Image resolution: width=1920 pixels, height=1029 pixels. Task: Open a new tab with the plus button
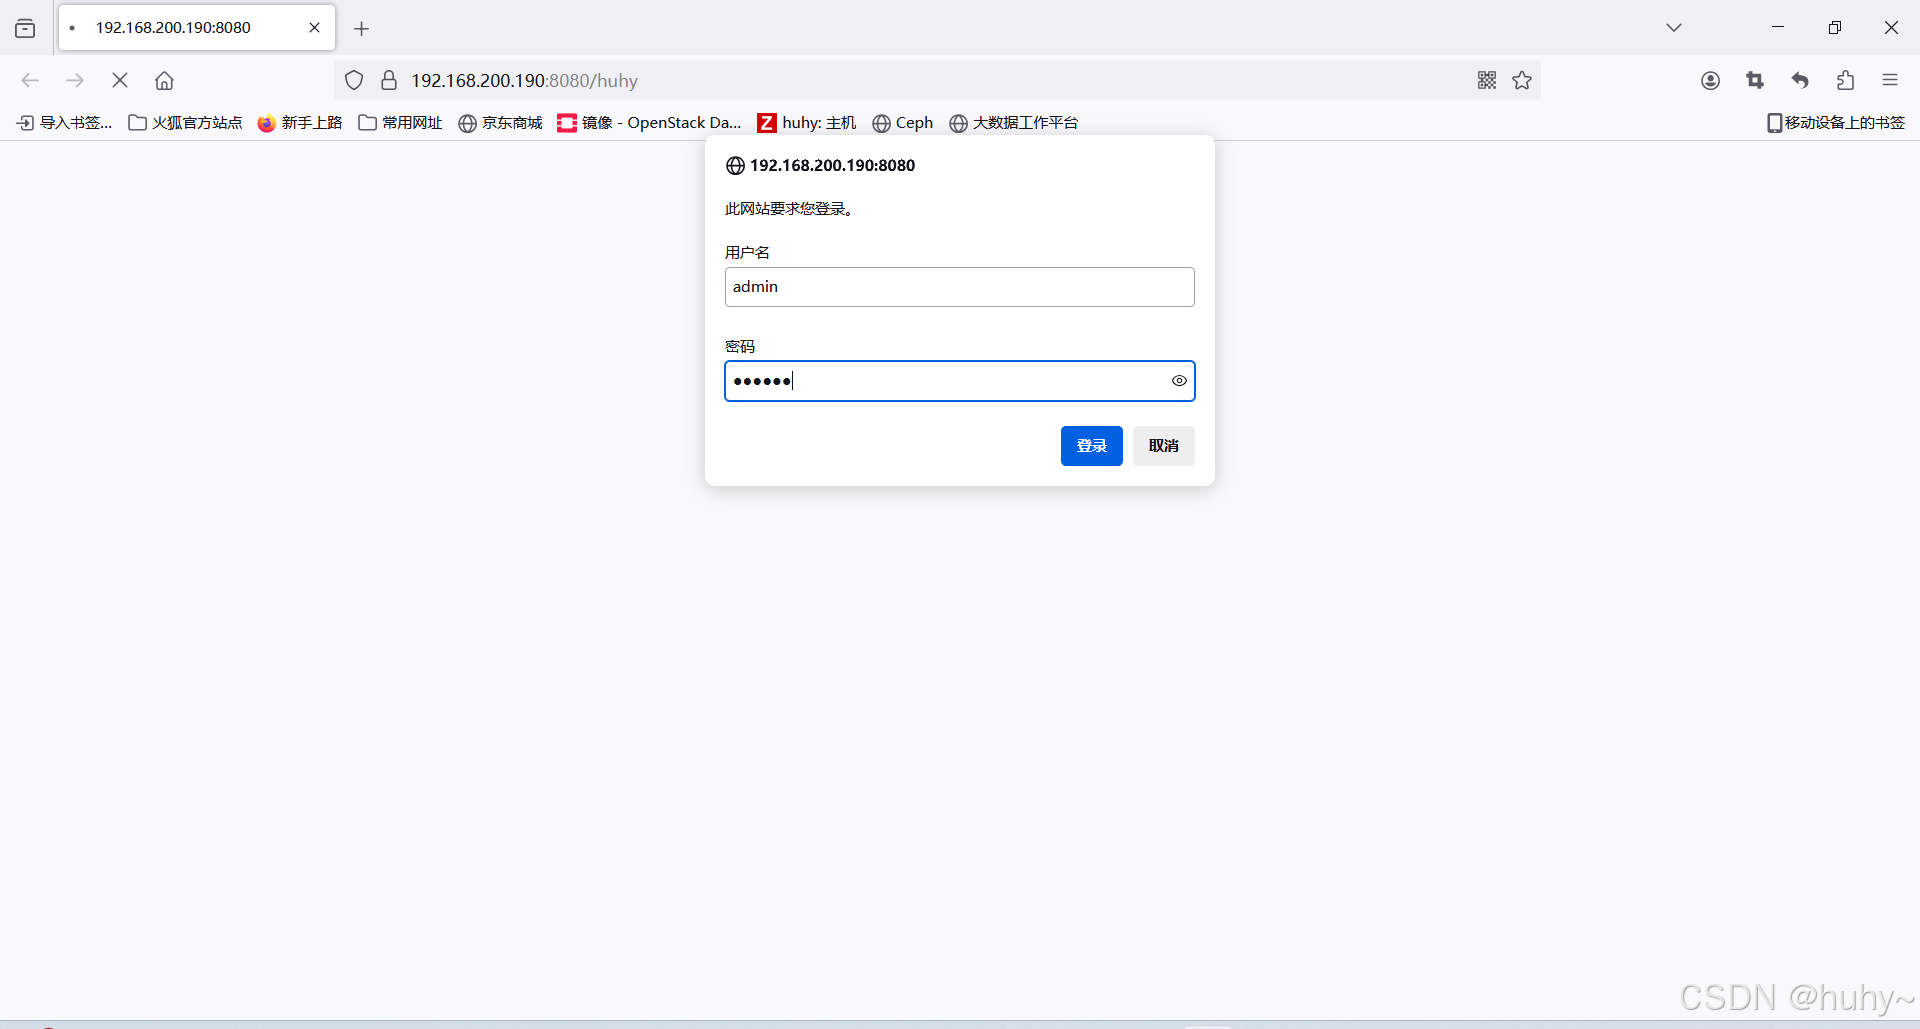(362, 29)
